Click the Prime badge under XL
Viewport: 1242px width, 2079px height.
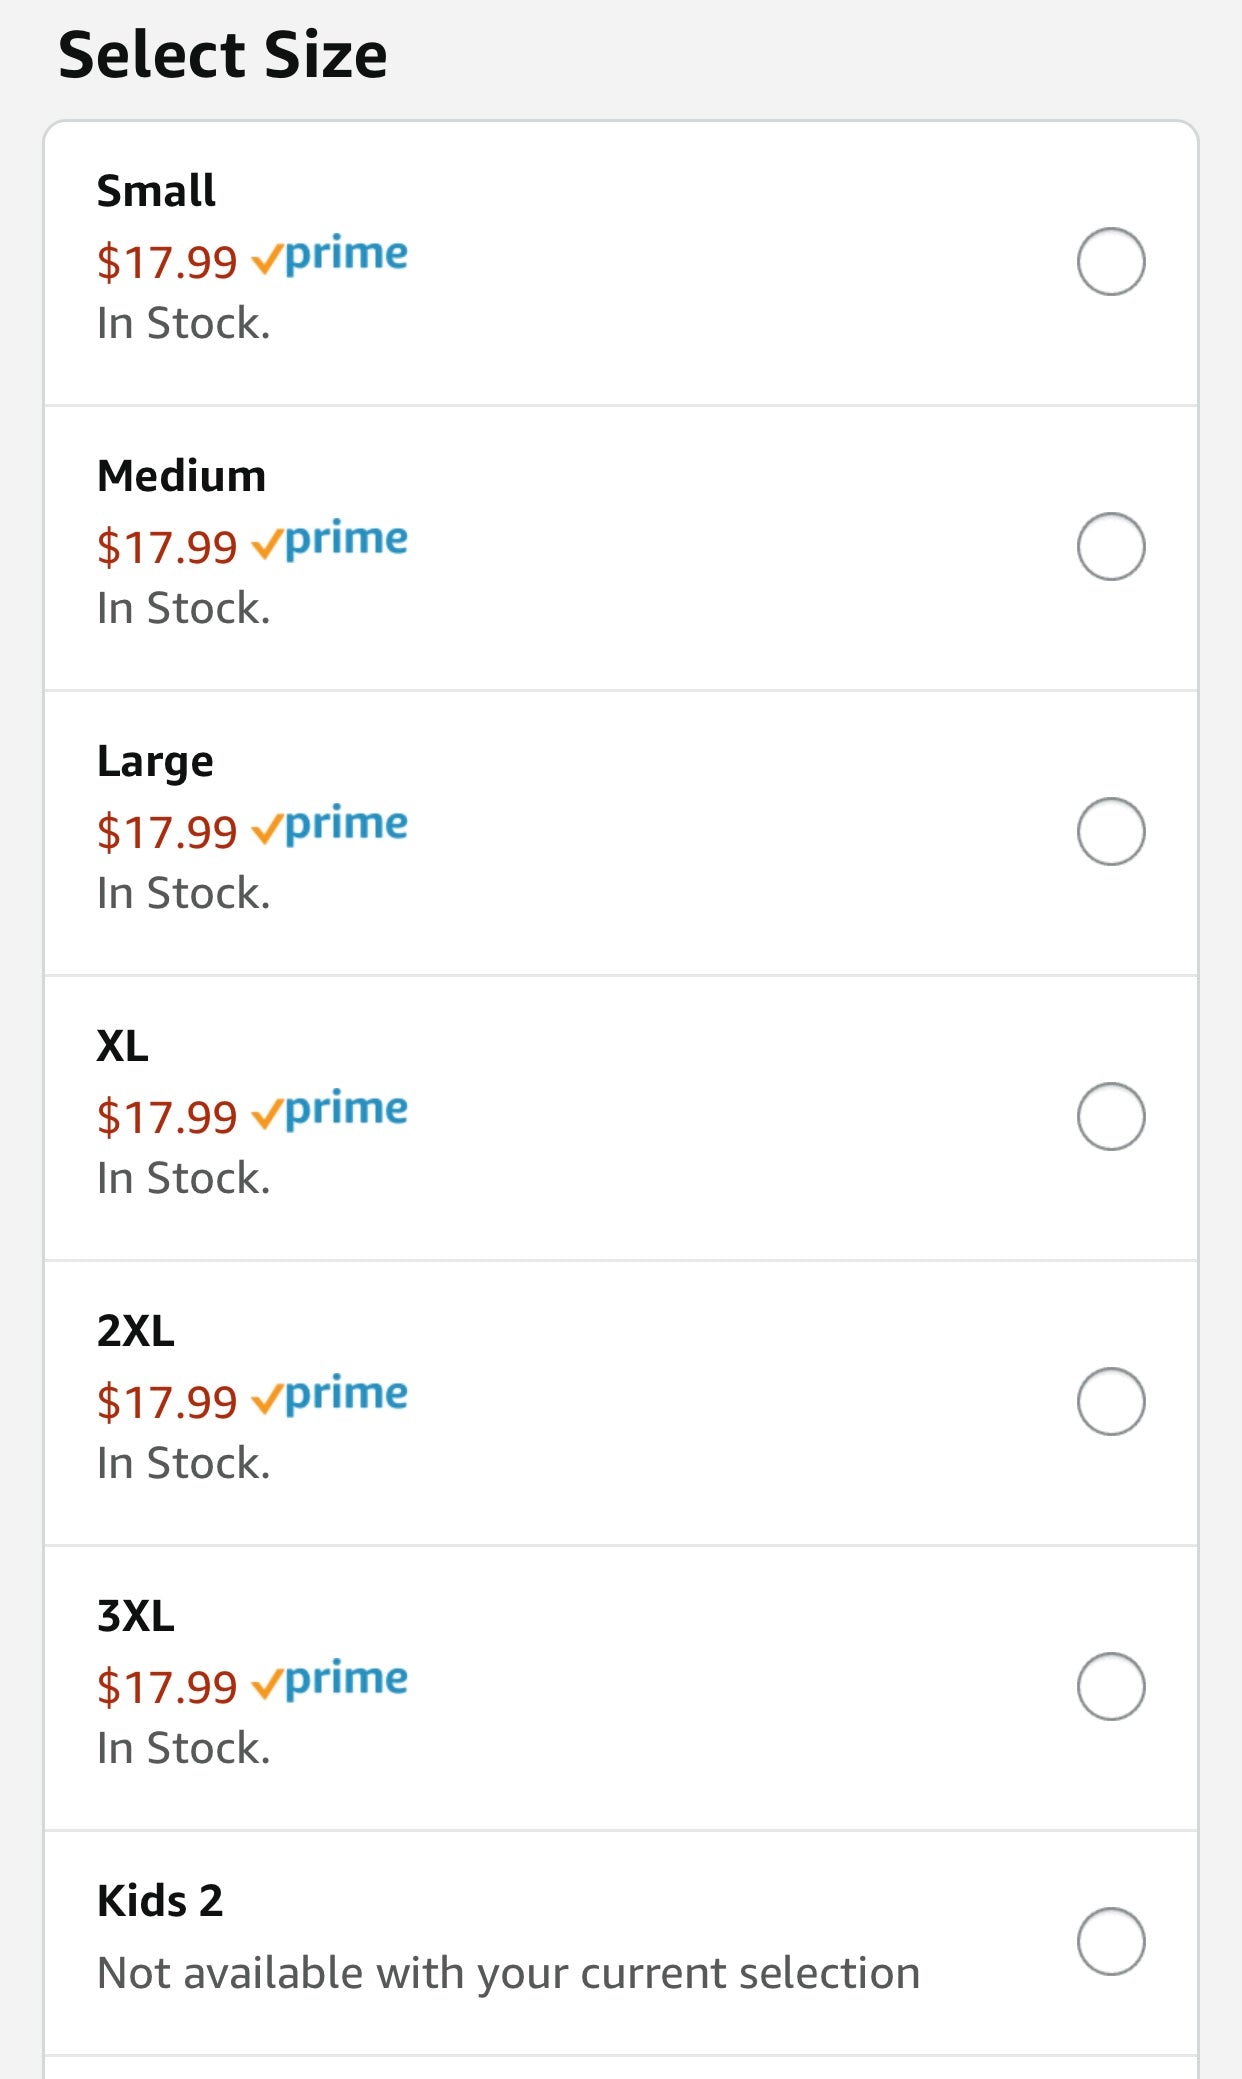tap(329, 1113)
